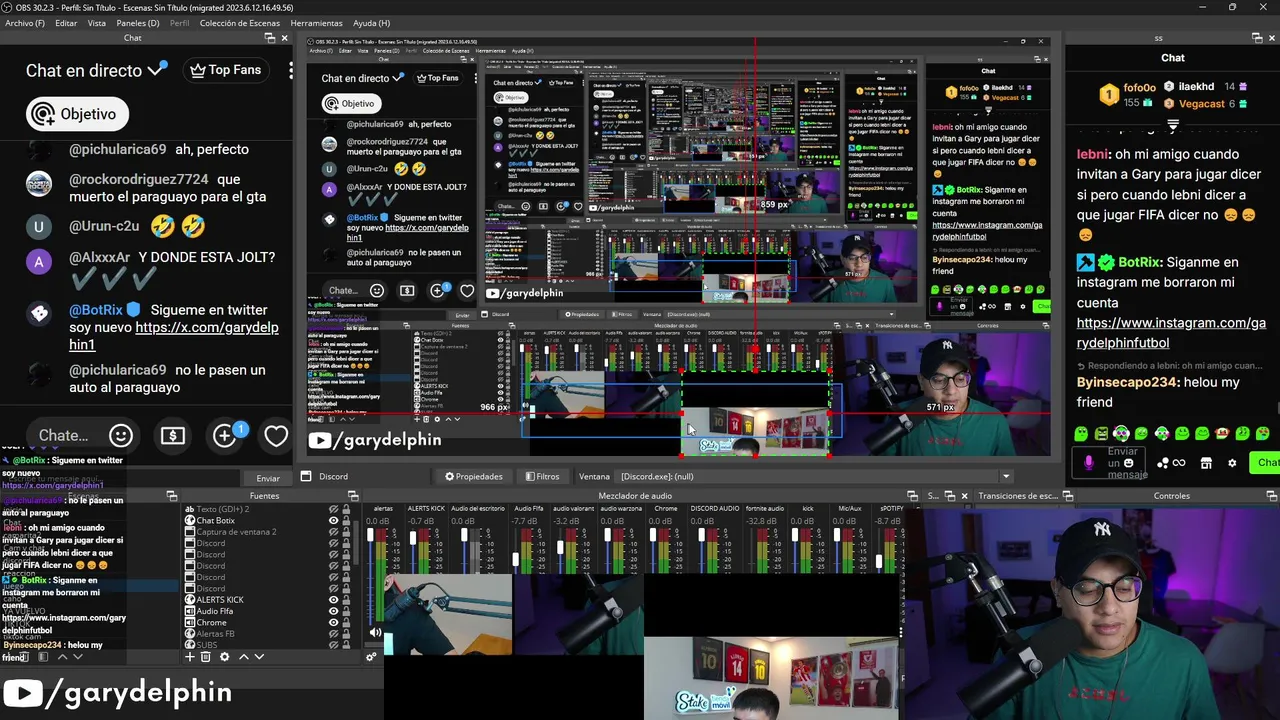Toggle lock on Chat Botix source
Screen dimensions: 1280x720
point(347,520)
